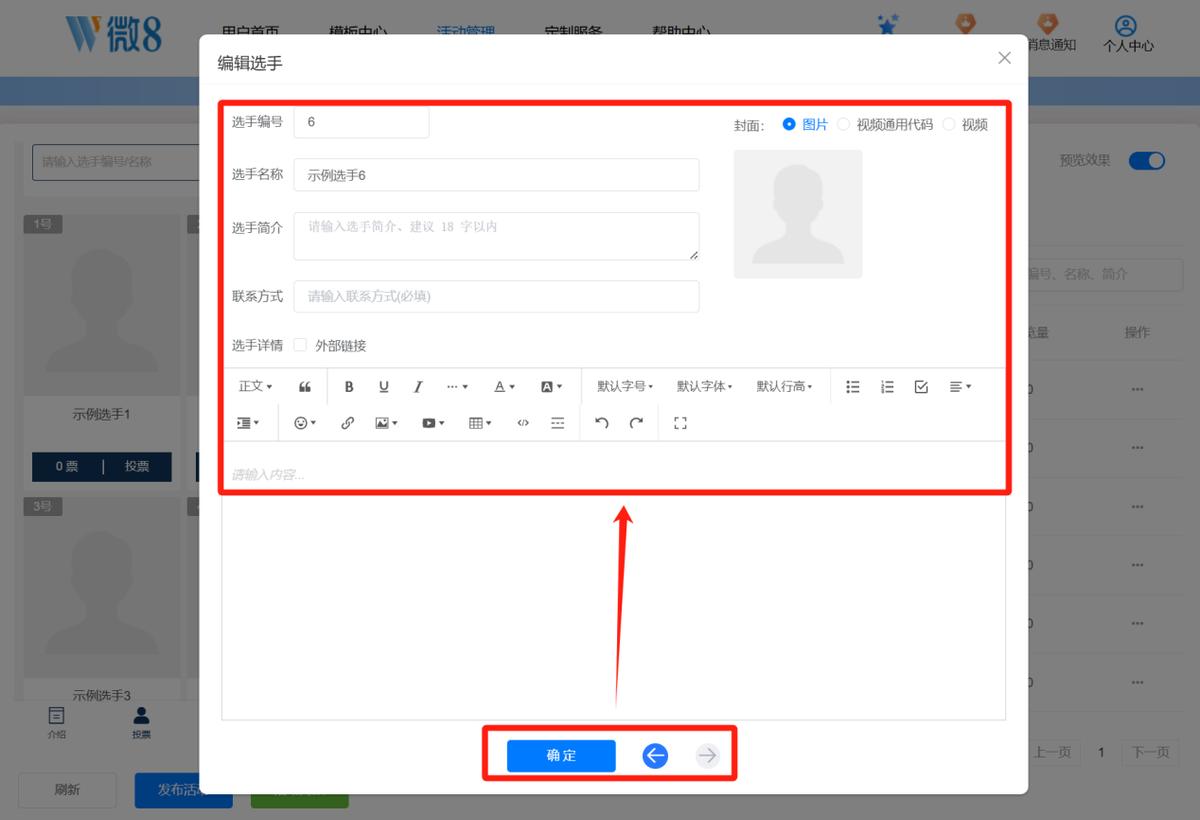This screenshot has height=820, width=1200.
Task: Expand the more text styles menu
Action: [x=457, y=387]
